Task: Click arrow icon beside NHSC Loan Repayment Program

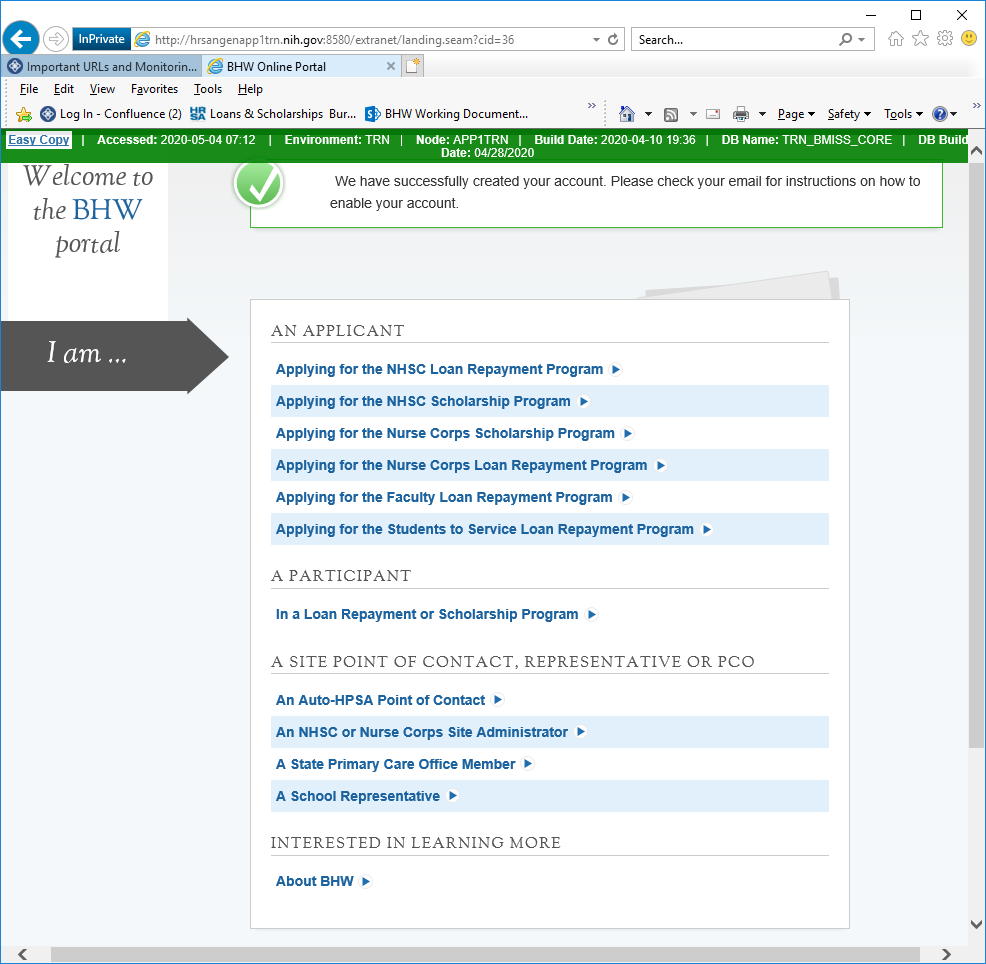Action: pyautogui.click(x=616, y=369)
